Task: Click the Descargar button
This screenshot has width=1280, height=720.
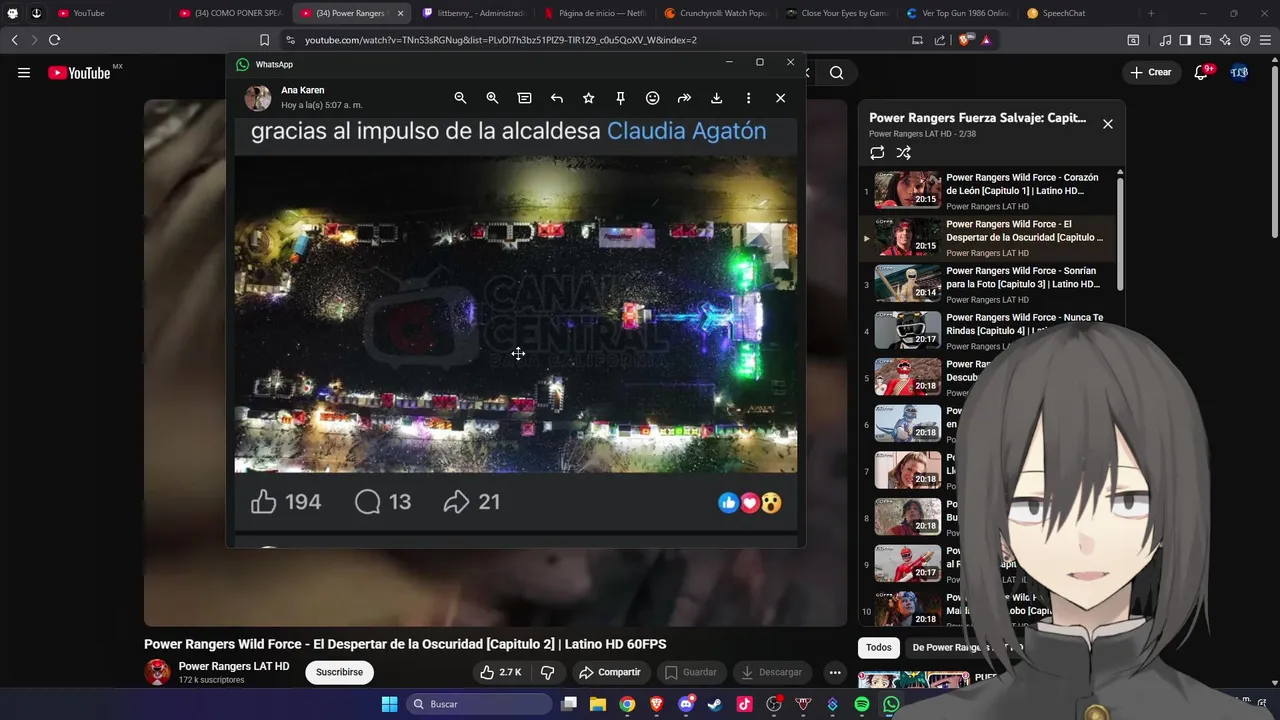Action: click(771, 672)
